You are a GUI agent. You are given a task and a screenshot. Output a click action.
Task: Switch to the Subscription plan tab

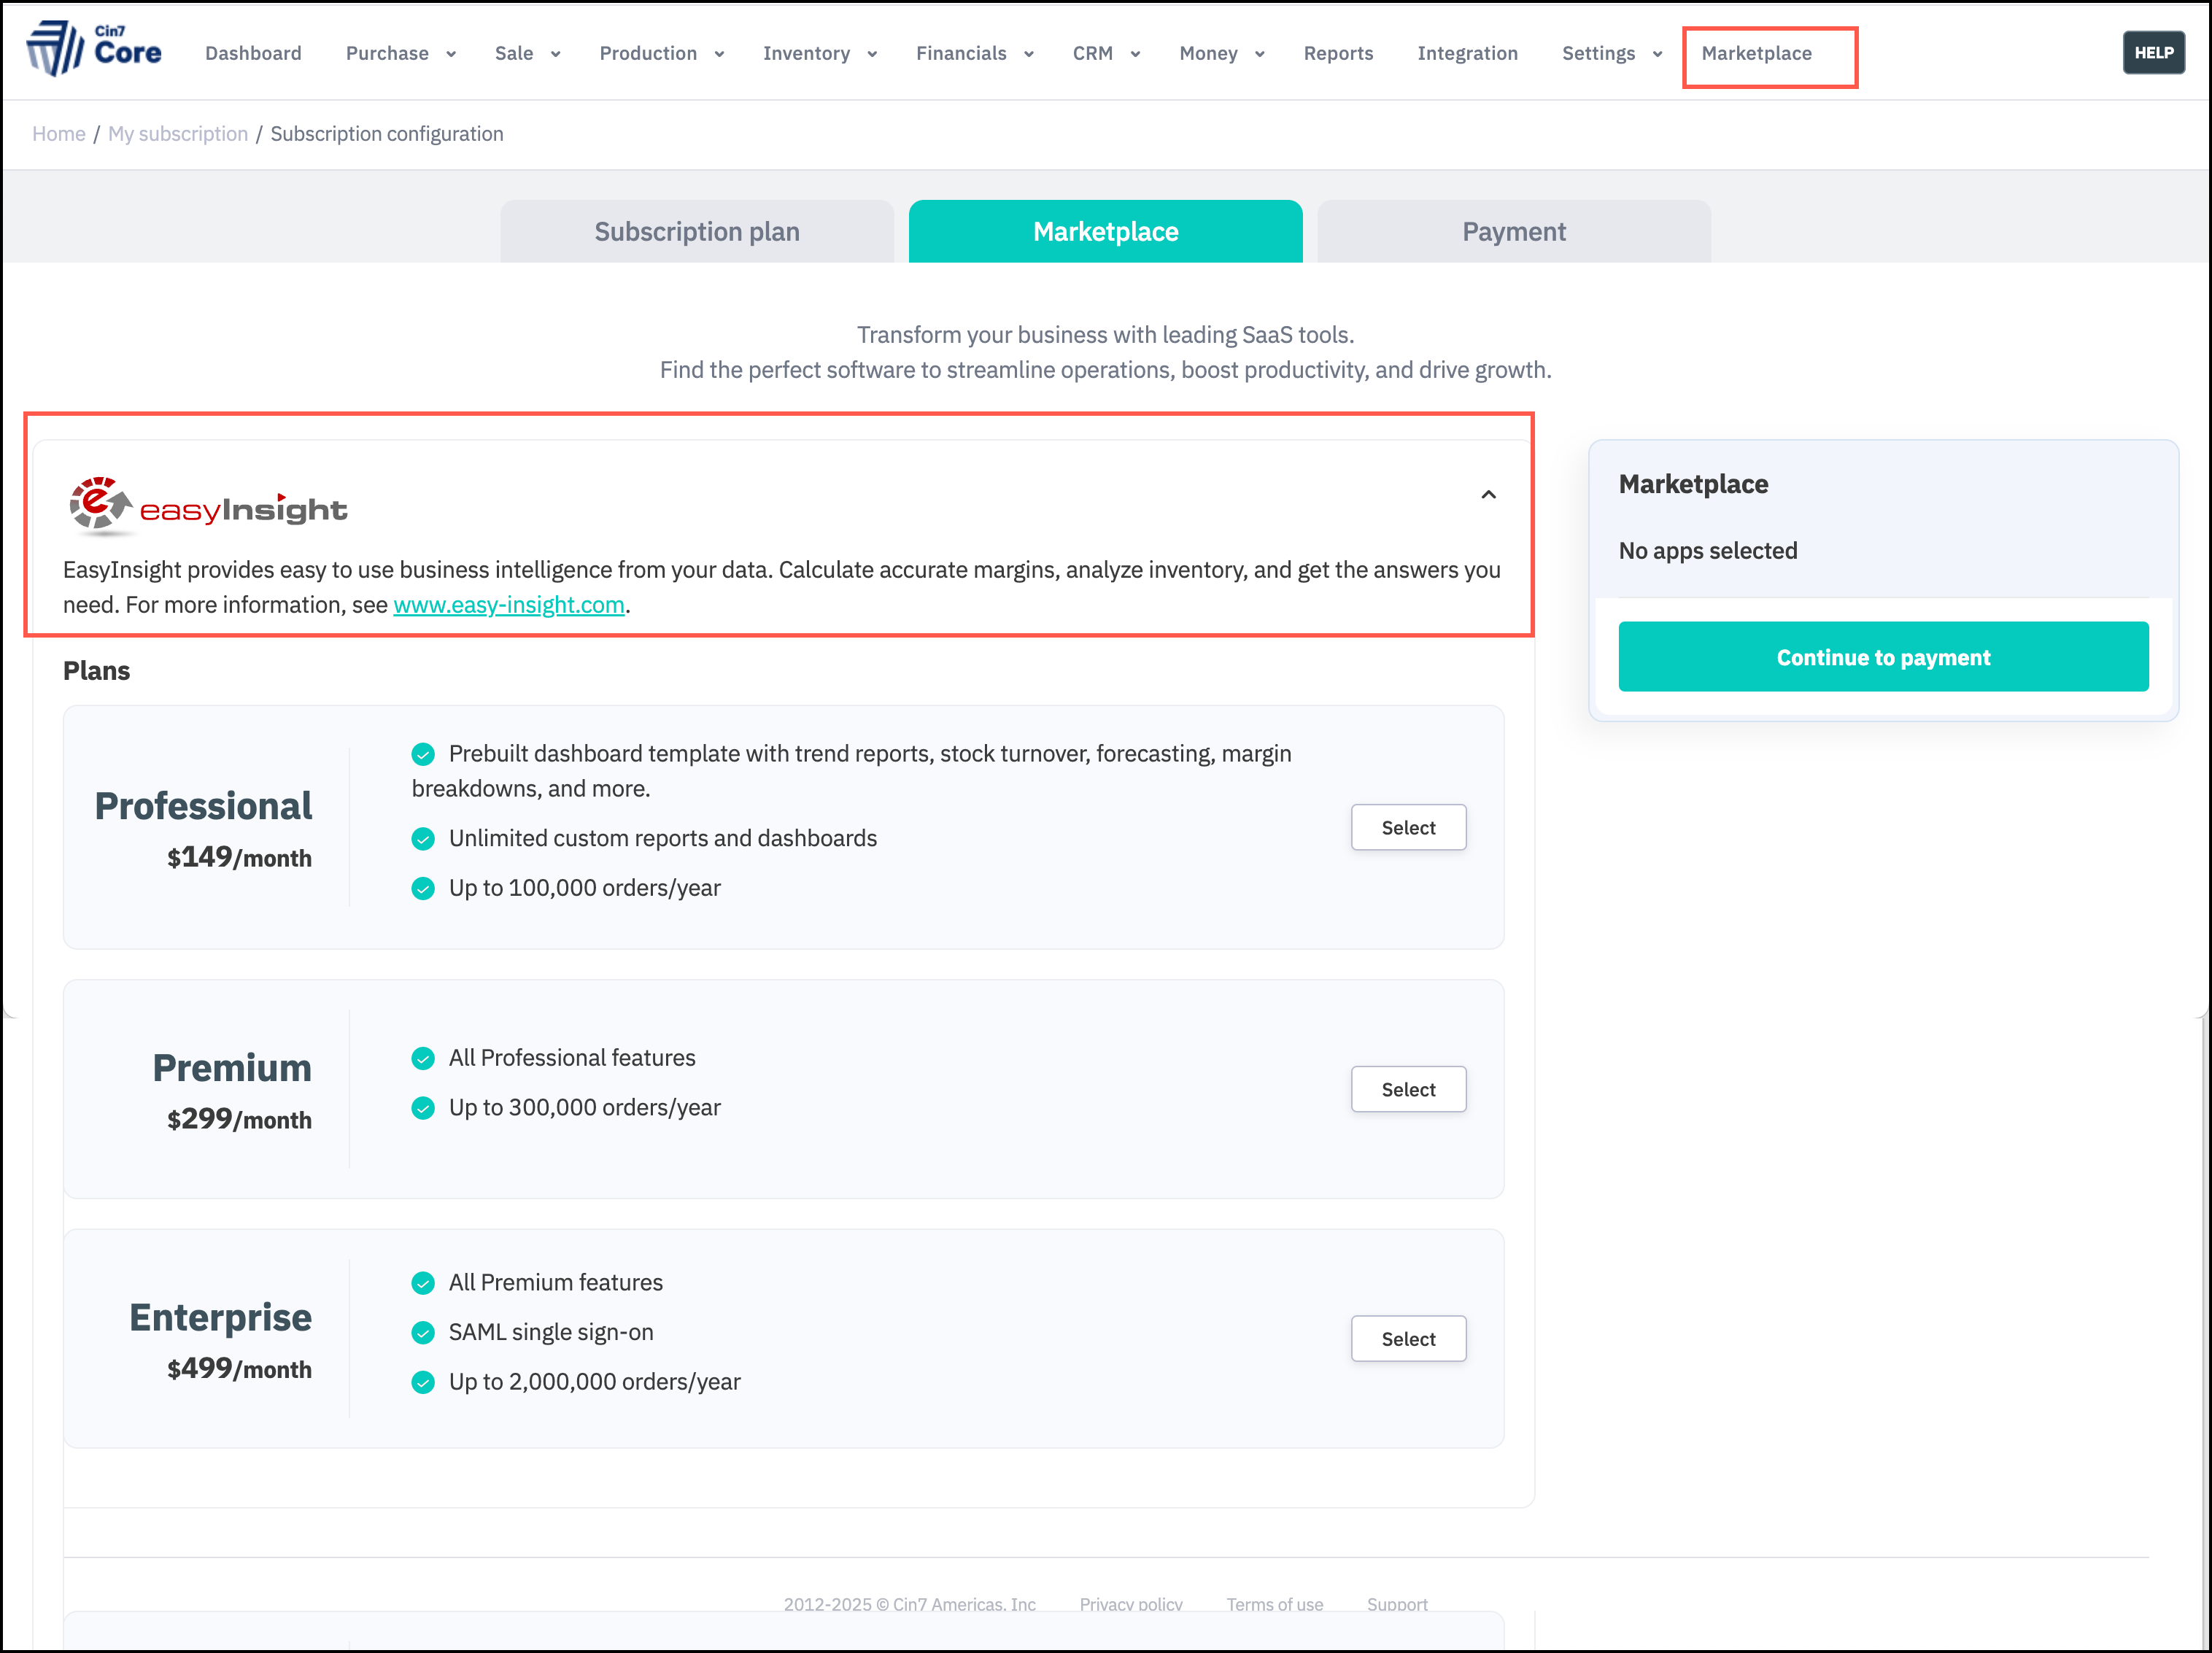pos(697,232)
